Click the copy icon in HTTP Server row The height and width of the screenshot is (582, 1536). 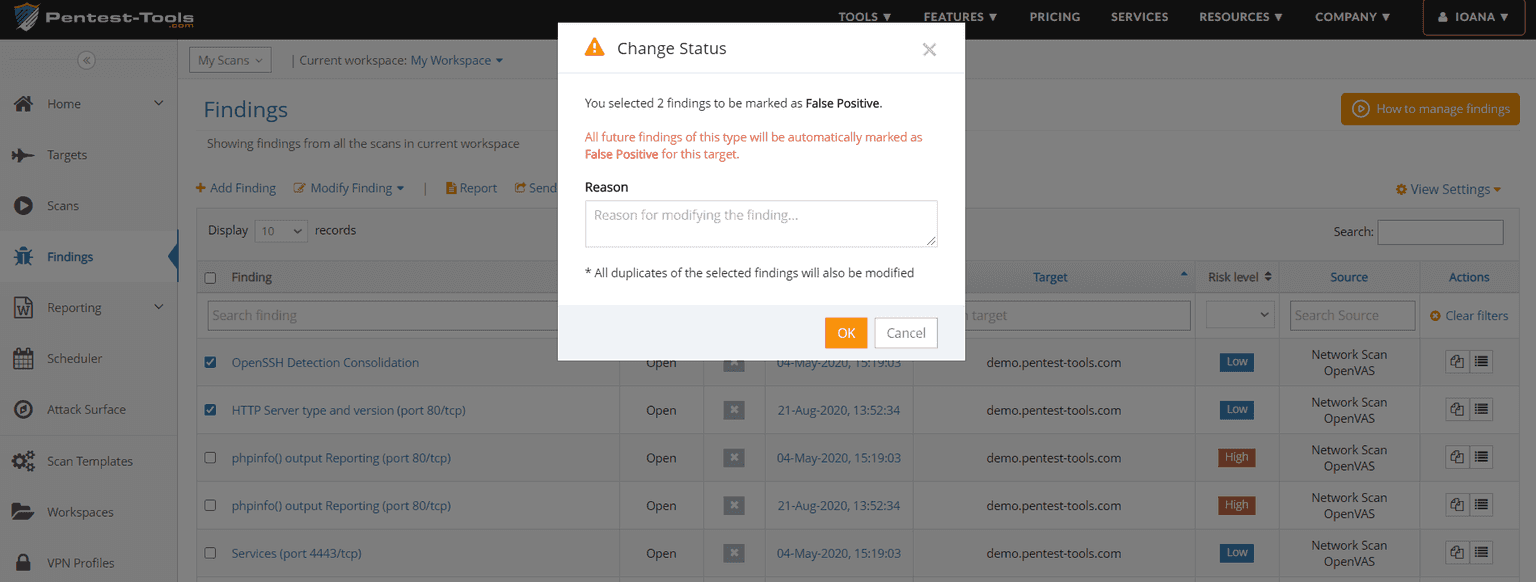(1457, 410)
